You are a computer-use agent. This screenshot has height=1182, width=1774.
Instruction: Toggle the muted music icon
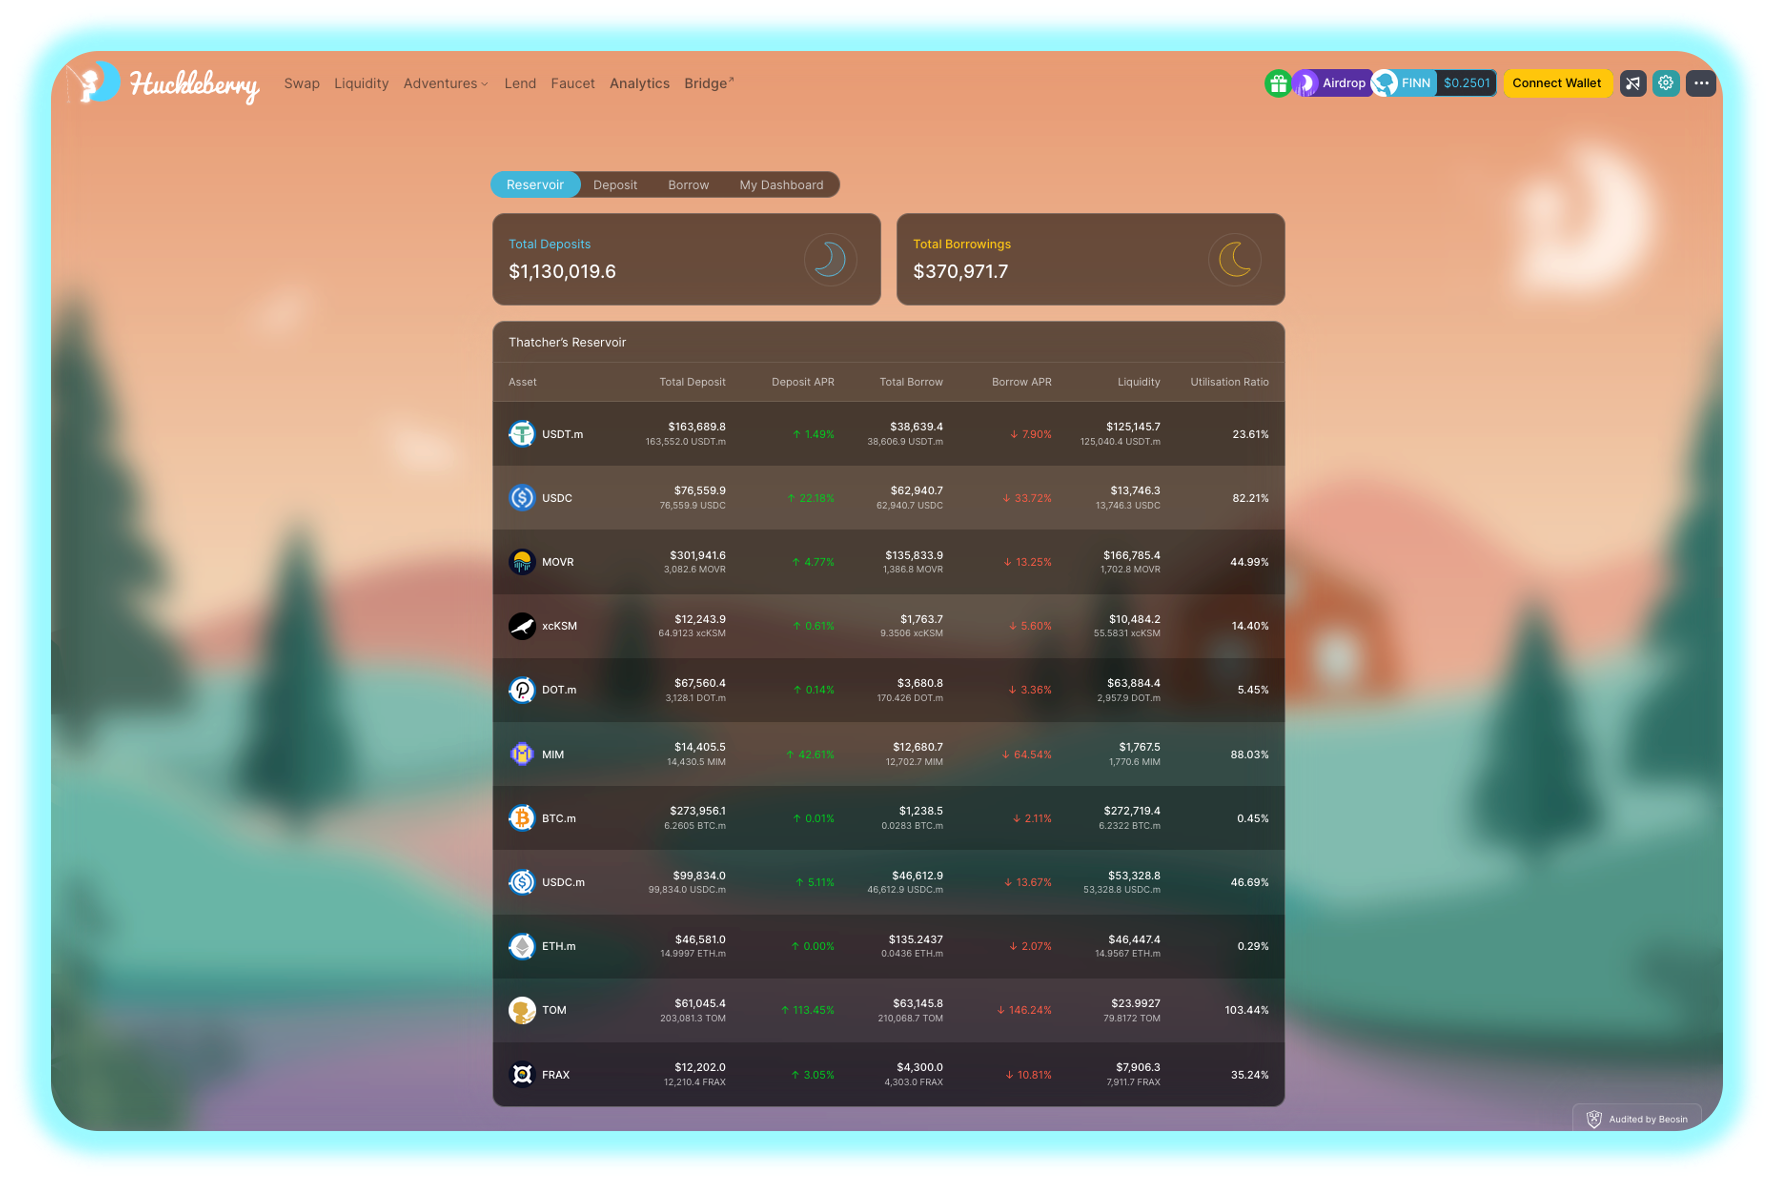tap(1633, 84)
